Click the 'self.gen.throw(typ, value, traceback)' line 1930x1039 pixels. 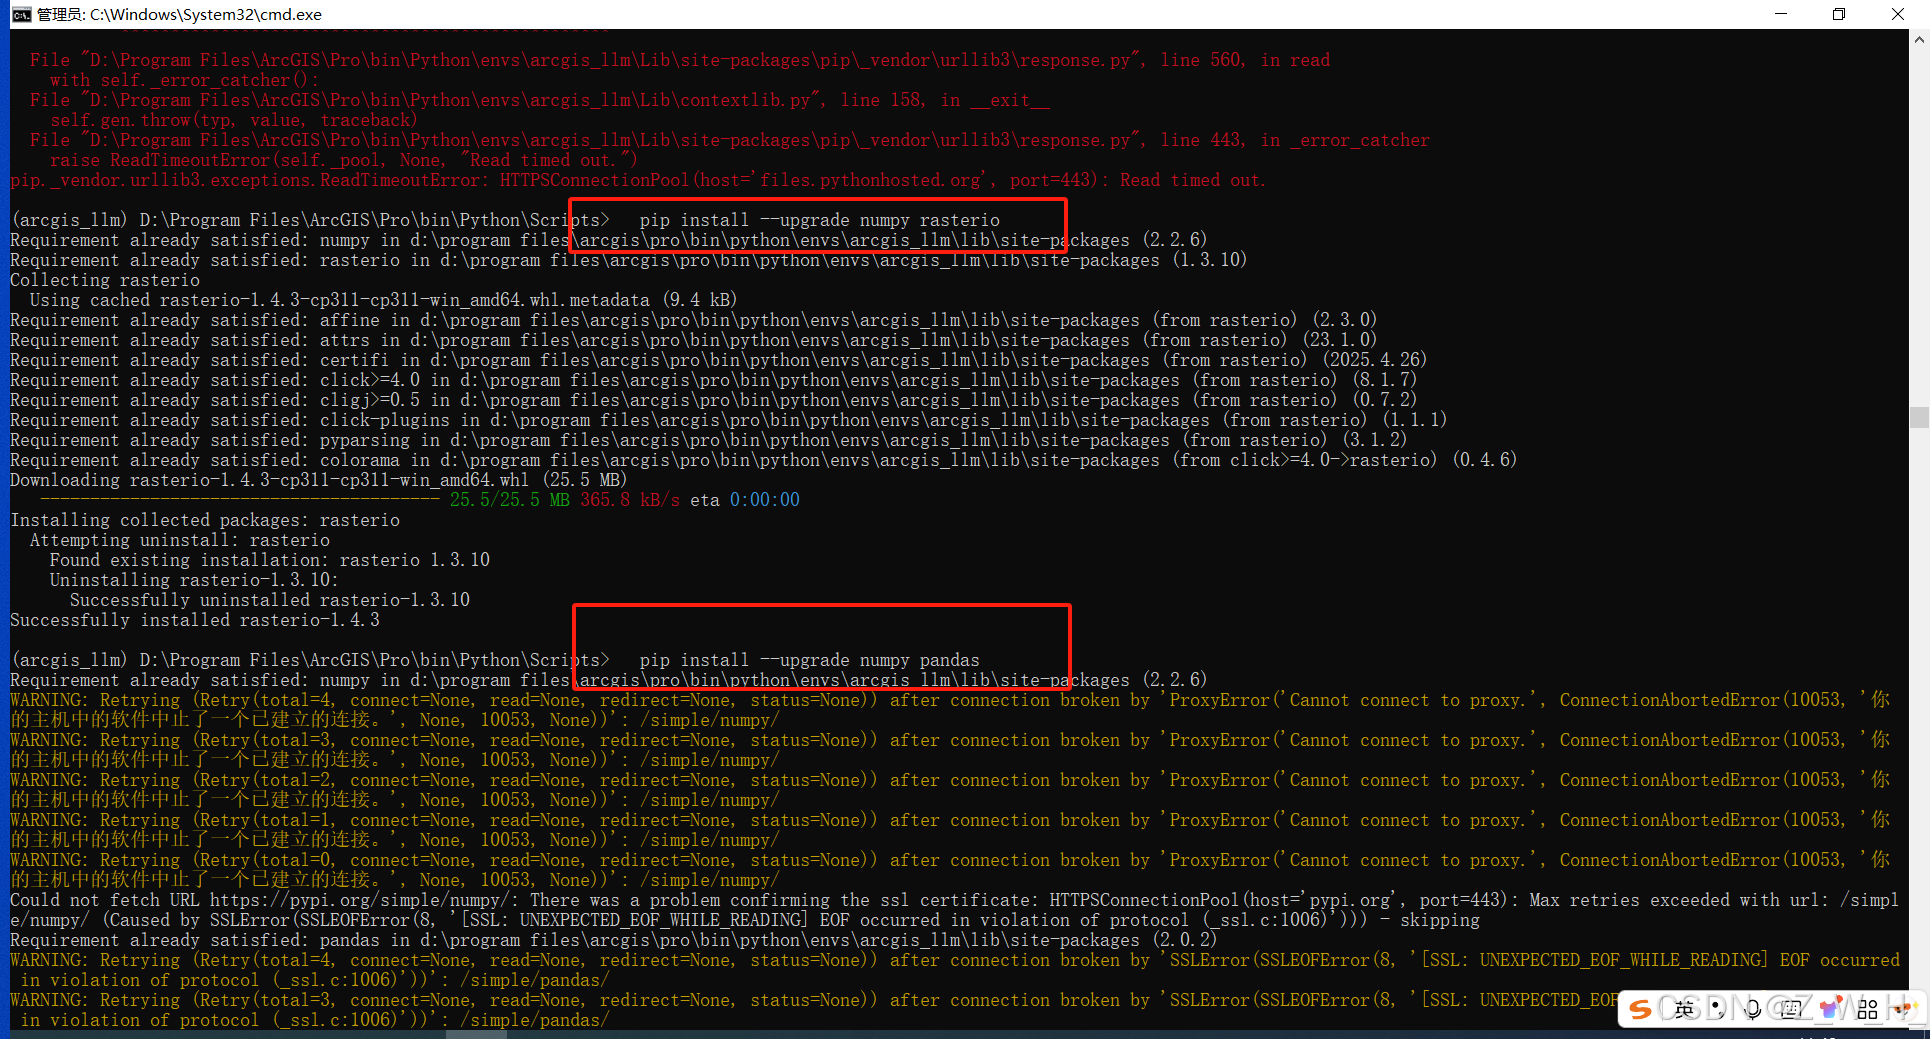point(233,120)
